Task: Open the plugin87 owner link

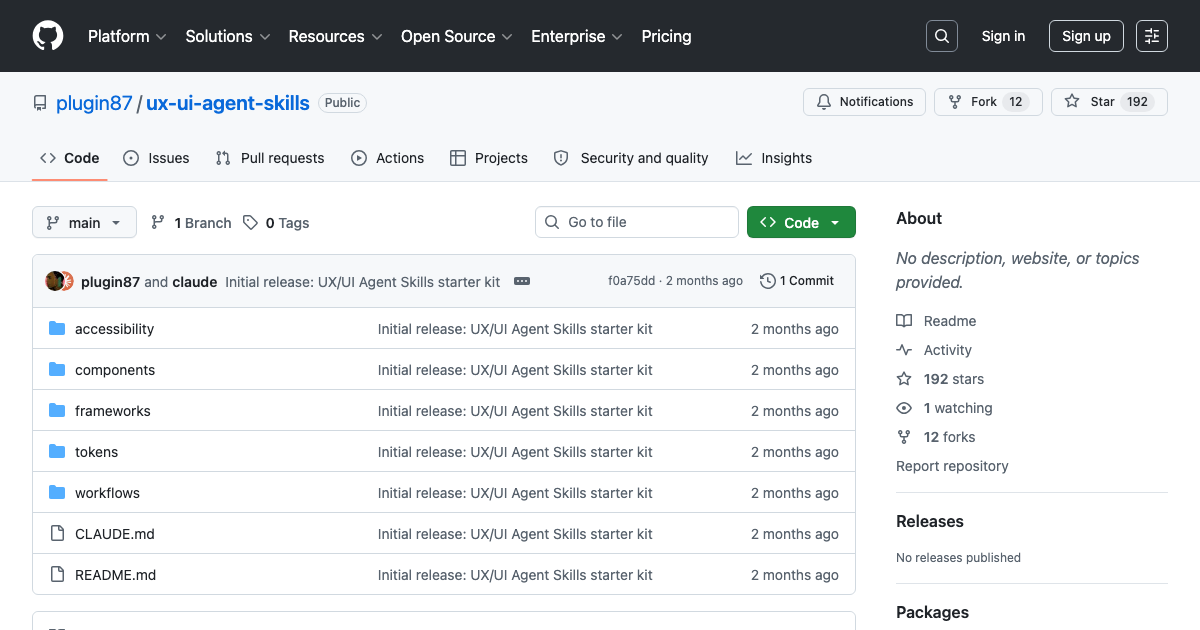Action: 94,103
